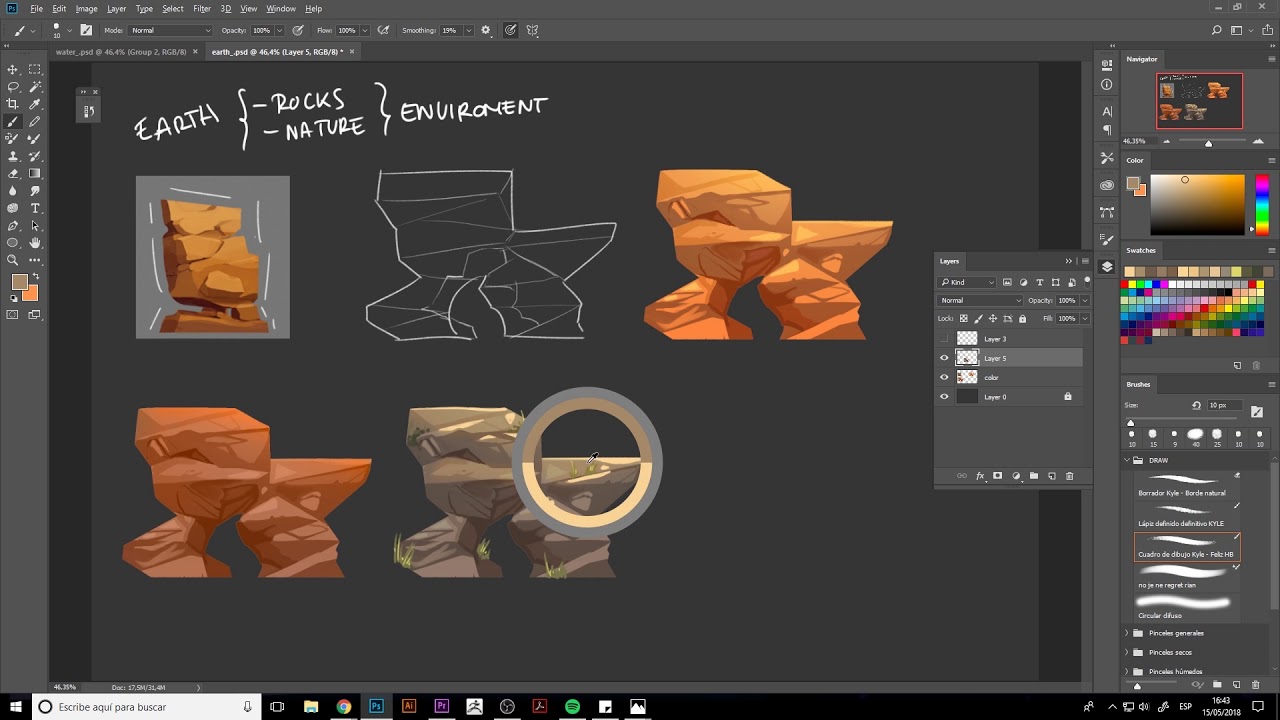The image size is (1280, 720).
Task: Select the Circular difuso brush
Action: coord(1187,607)
